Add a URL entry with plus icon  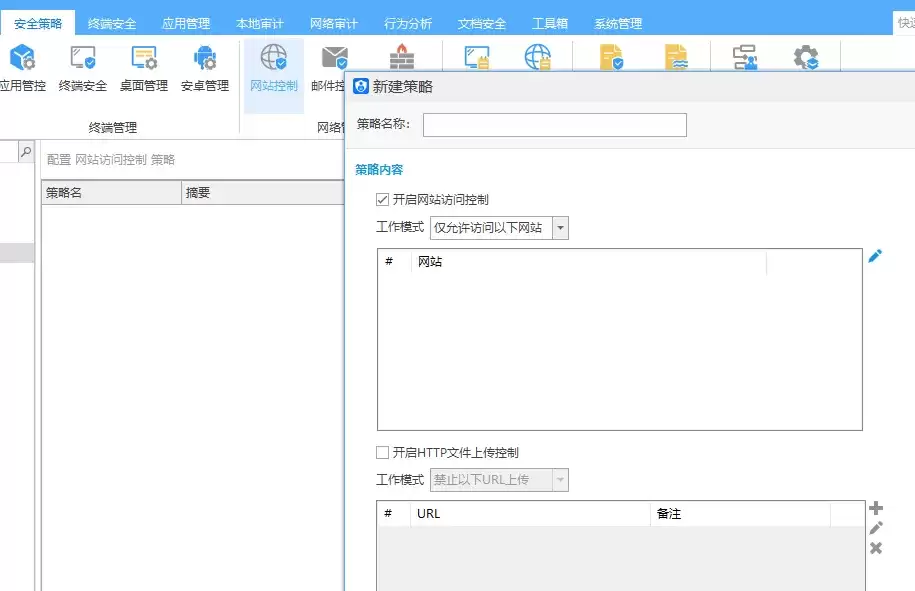875,508
